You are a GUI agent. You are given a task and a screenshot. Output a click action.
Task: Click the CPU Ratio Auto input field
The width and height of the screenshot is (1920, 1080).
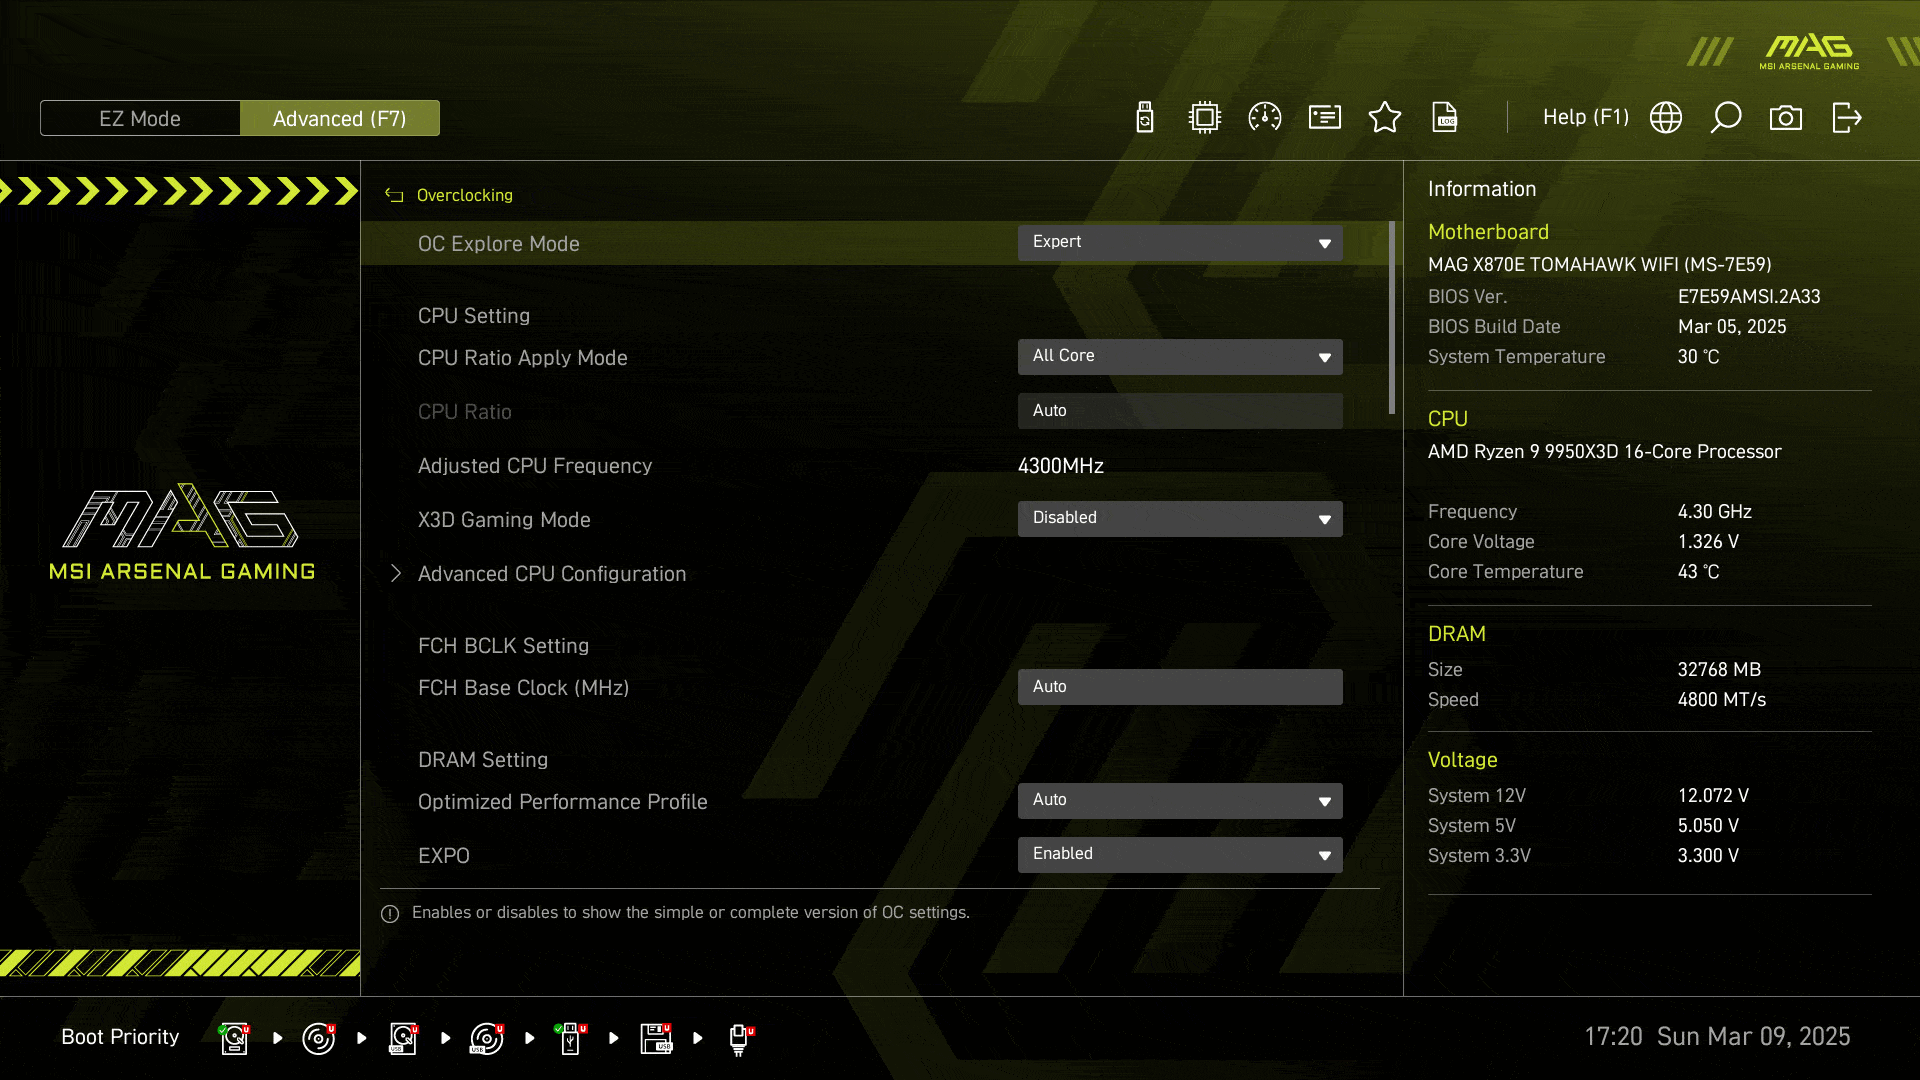pos(1180,411)
